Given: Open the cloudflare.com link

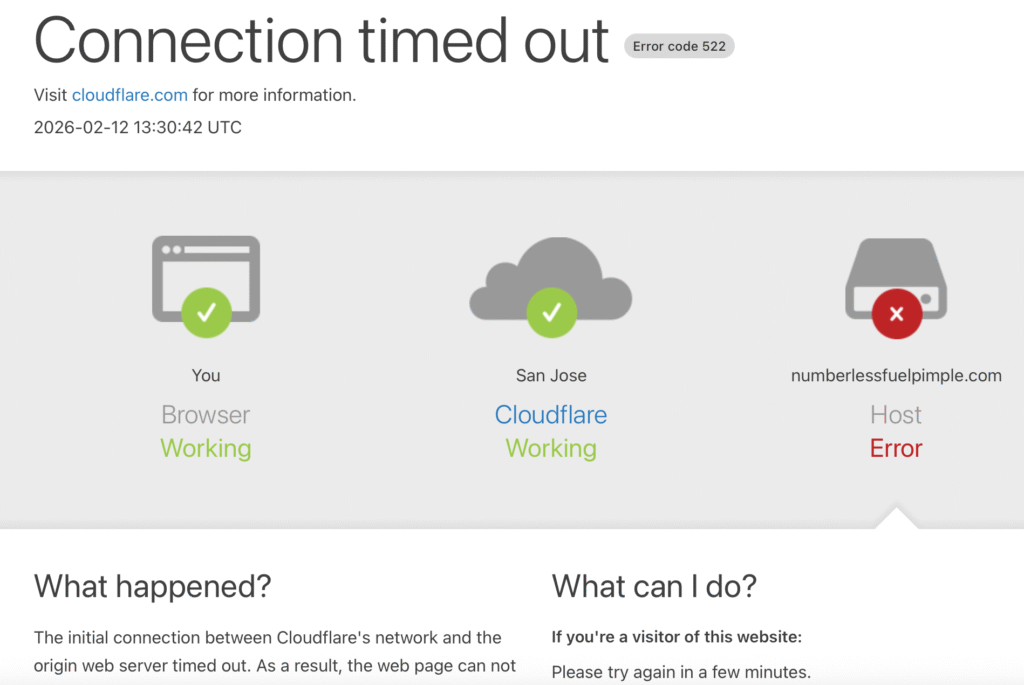Looking at the screenshot, I should (x=130, y=95).
